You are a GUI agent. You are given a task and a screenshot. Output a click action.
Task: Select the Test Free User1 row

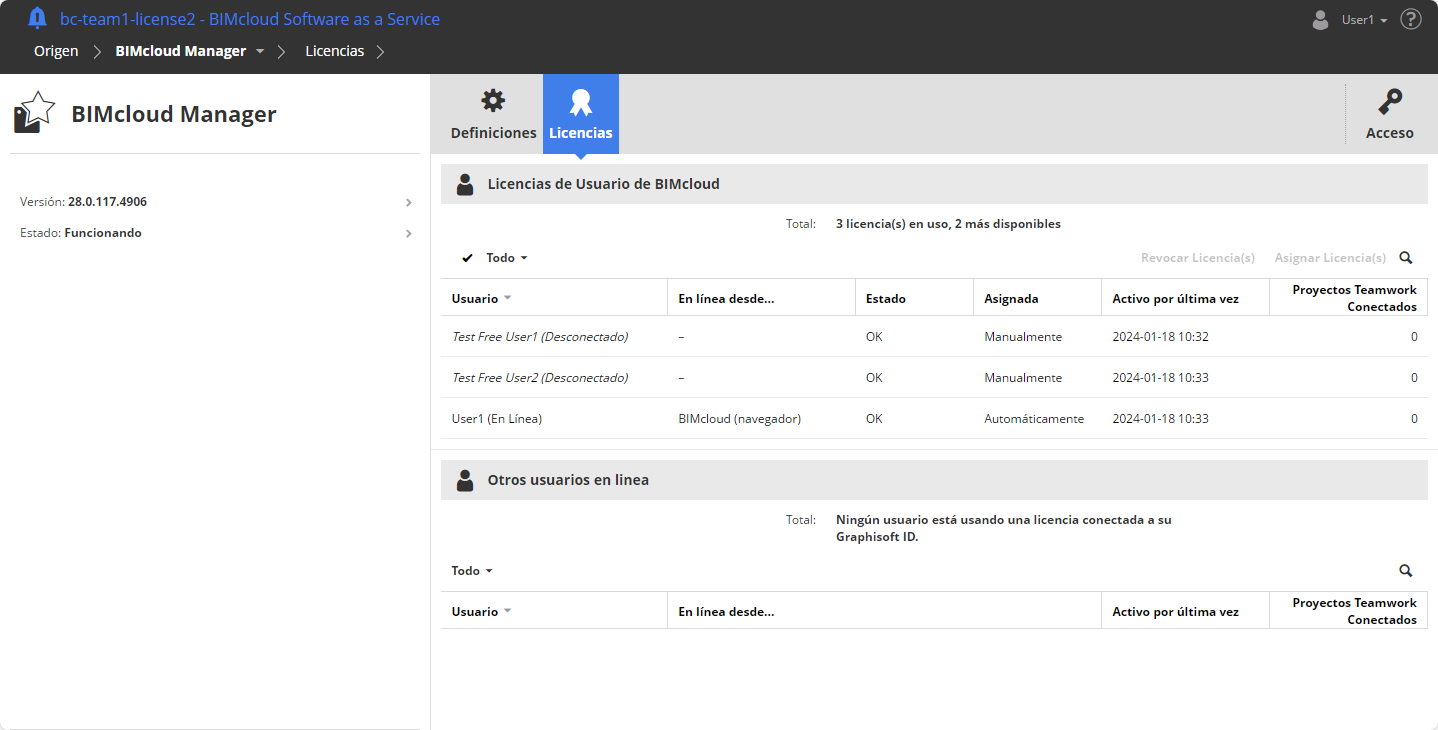coord(540,337)
